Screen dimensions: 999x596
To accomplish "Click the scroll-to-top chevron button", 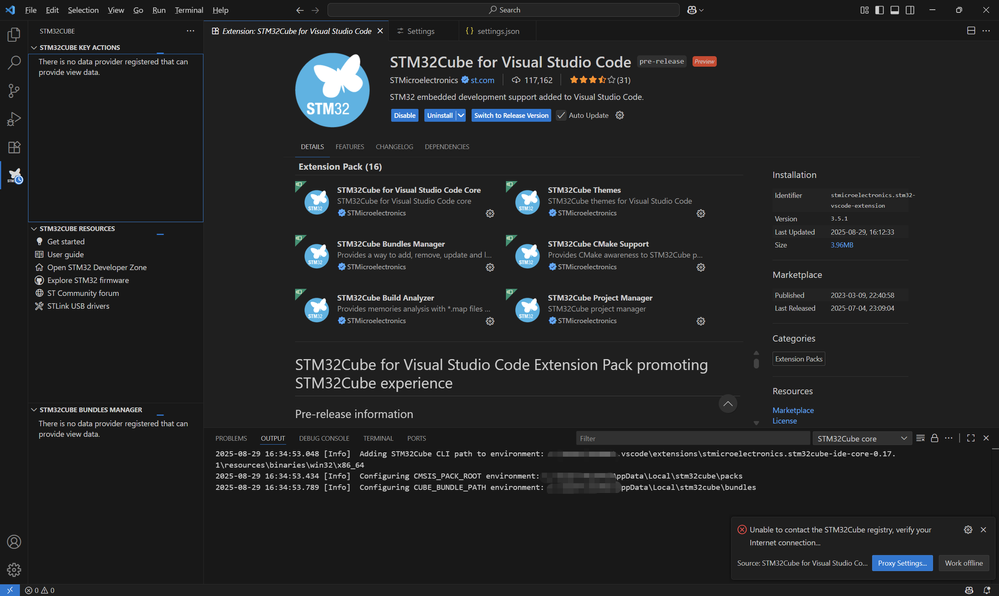I will (728, 403).
